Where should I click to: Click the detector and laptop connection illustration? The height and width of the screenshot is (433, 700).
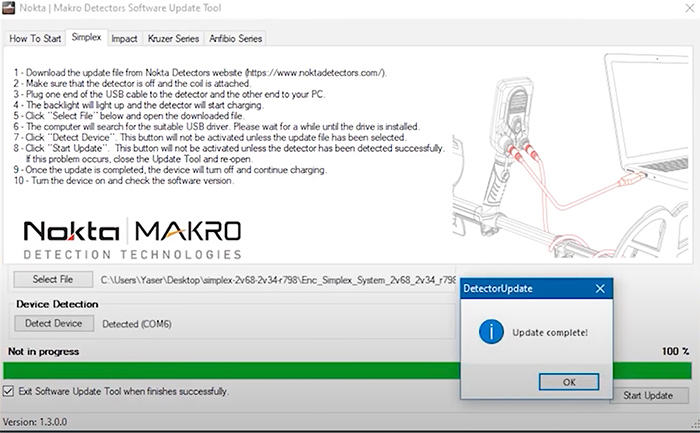point(570,155)
